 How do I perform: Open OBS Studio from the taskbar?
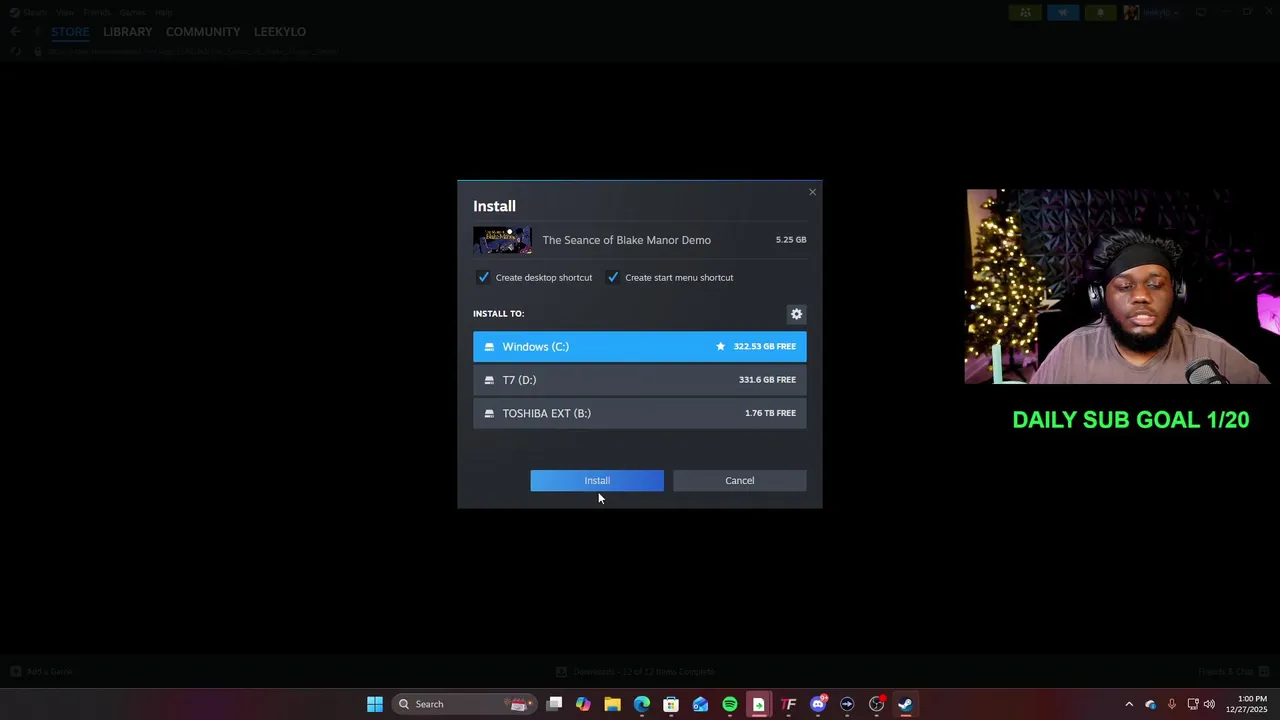pyautogui.click(x=876, y=704)
